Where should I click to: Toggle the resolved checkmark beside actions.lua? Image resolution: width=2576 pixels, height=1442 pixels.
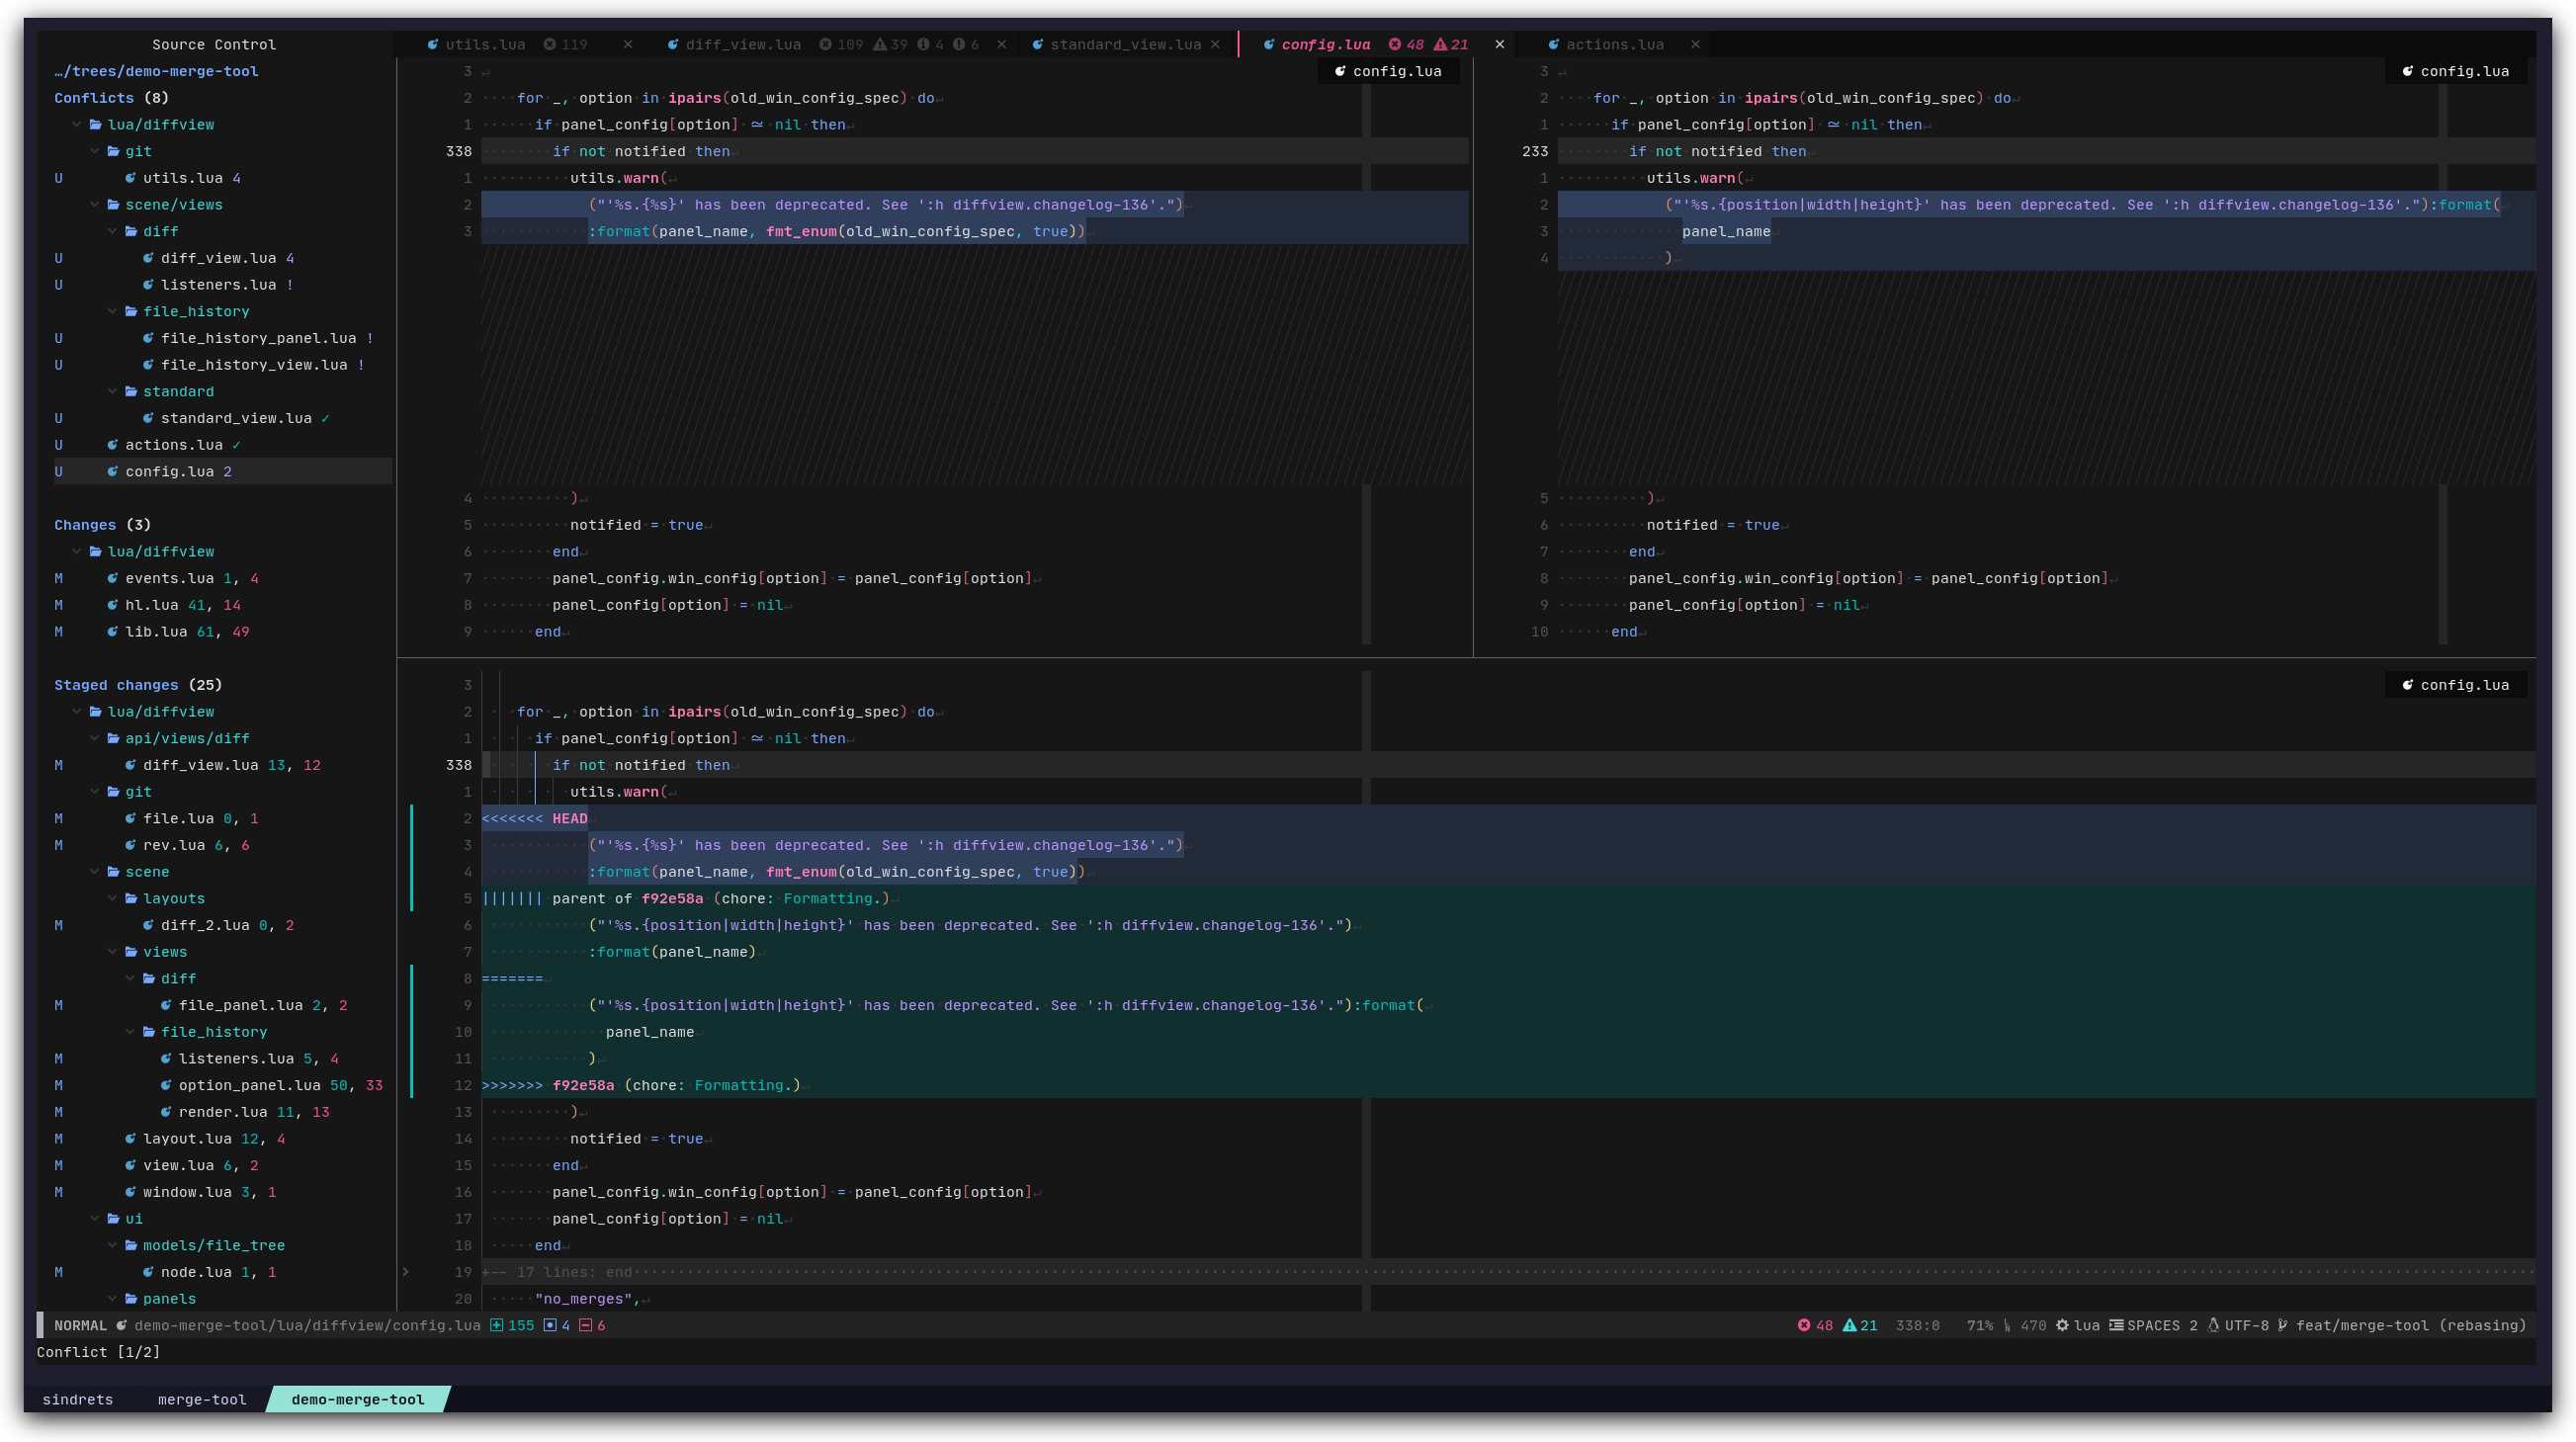[x=238, y=444]
